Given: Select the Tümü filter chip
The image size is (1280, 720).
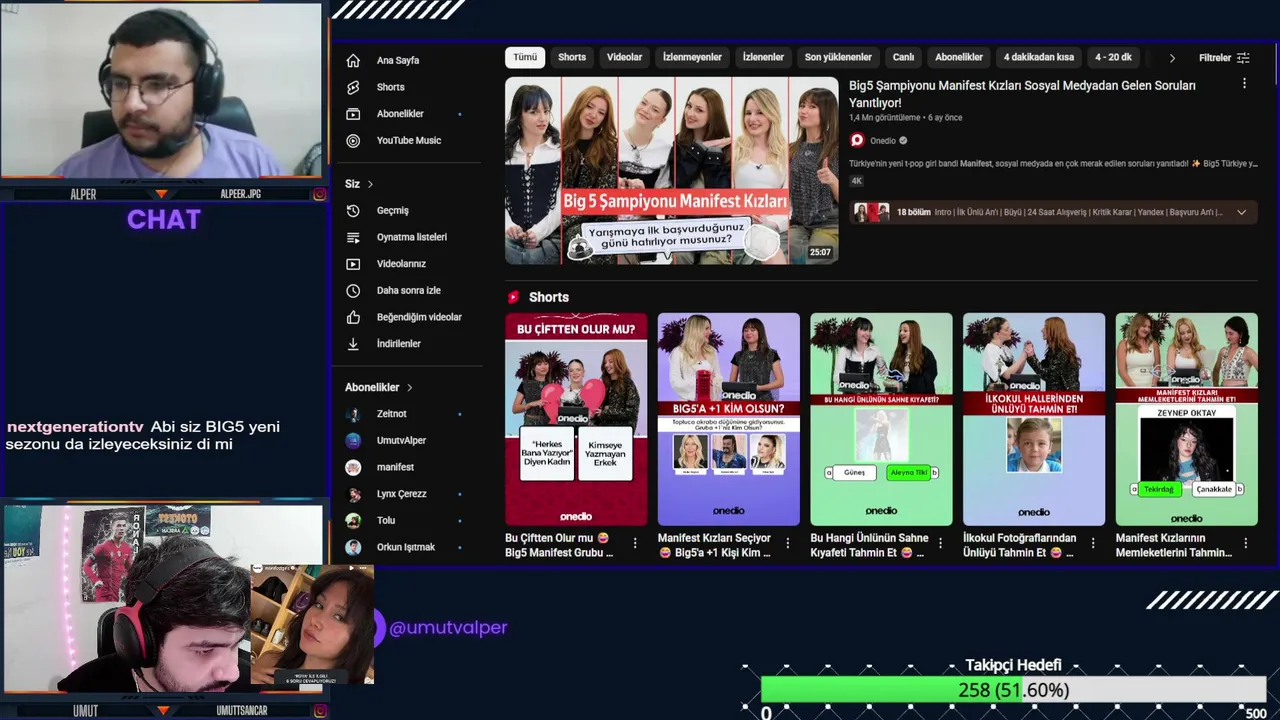Looking at the screenshot, I should pos(525,58).
